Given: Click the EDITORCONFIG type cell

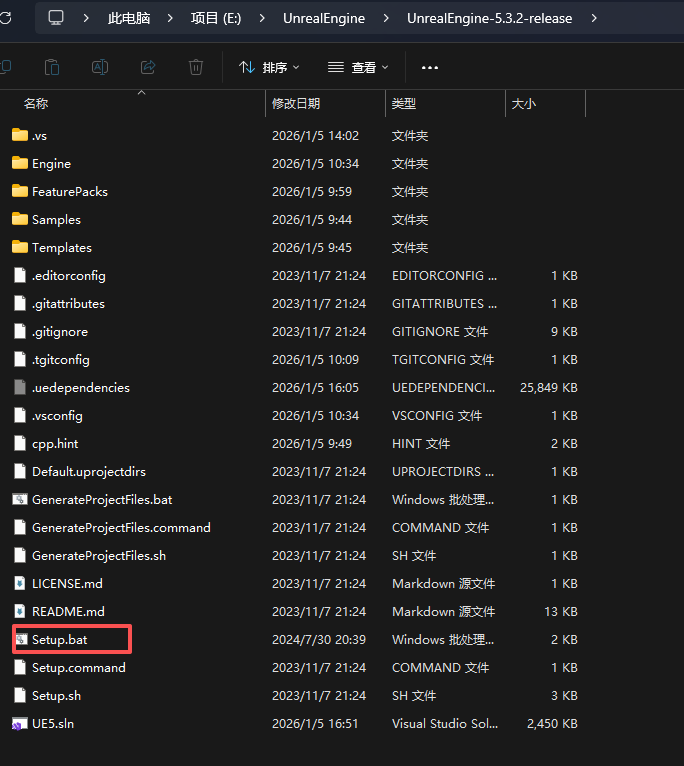Looking at the screenshot, I should click(x=444, y=276).
